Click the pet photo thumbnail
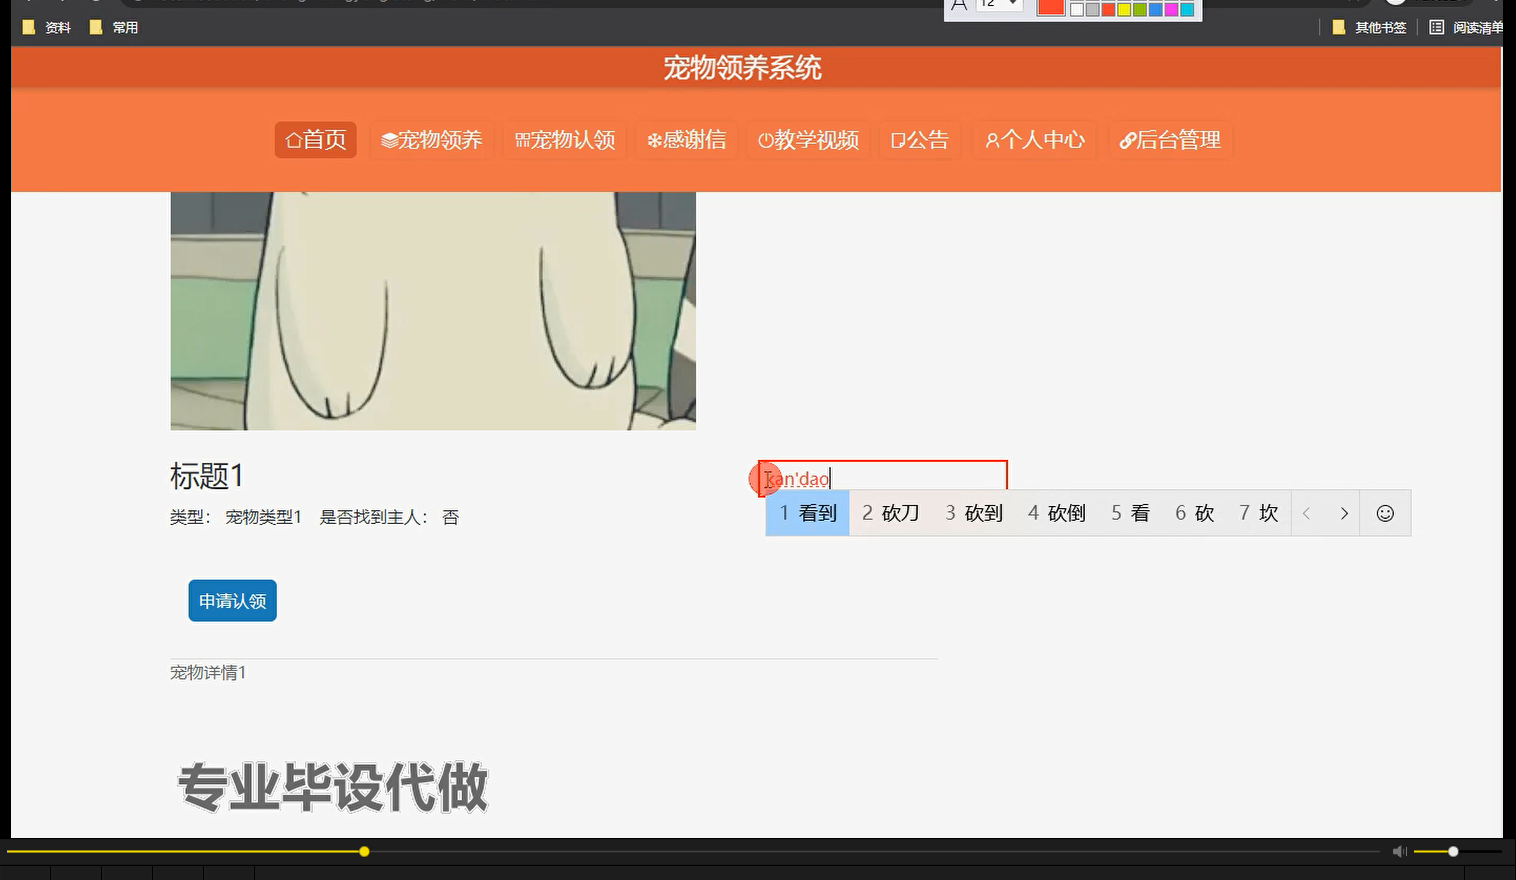1516x880 pixels. (433, 311)
